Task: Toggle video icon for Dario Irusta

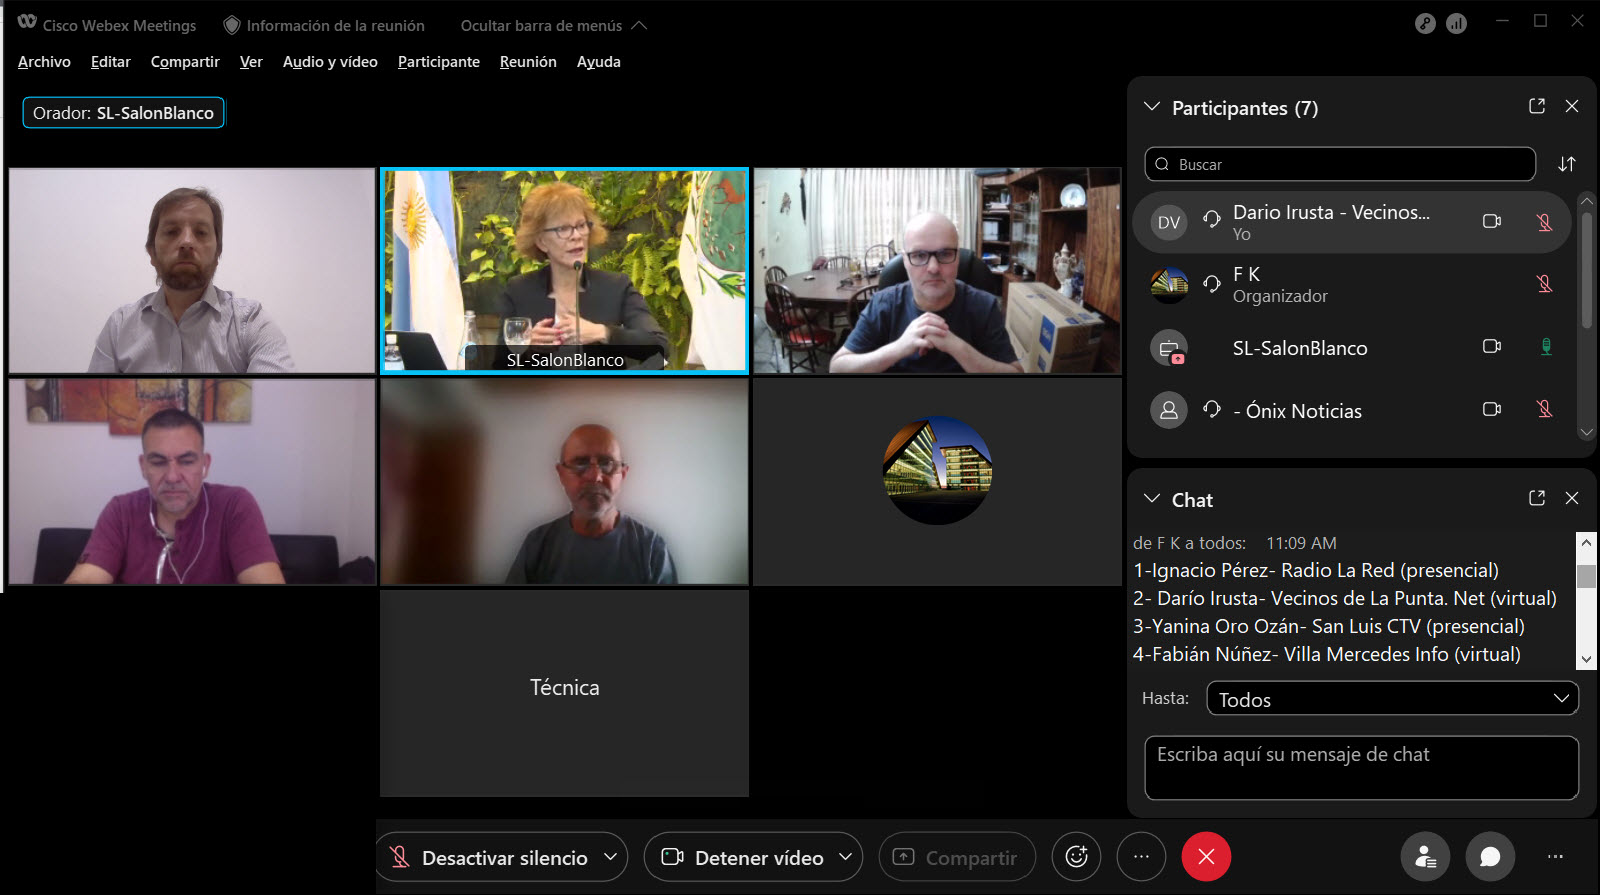Action: click(x=1492, y=221)
